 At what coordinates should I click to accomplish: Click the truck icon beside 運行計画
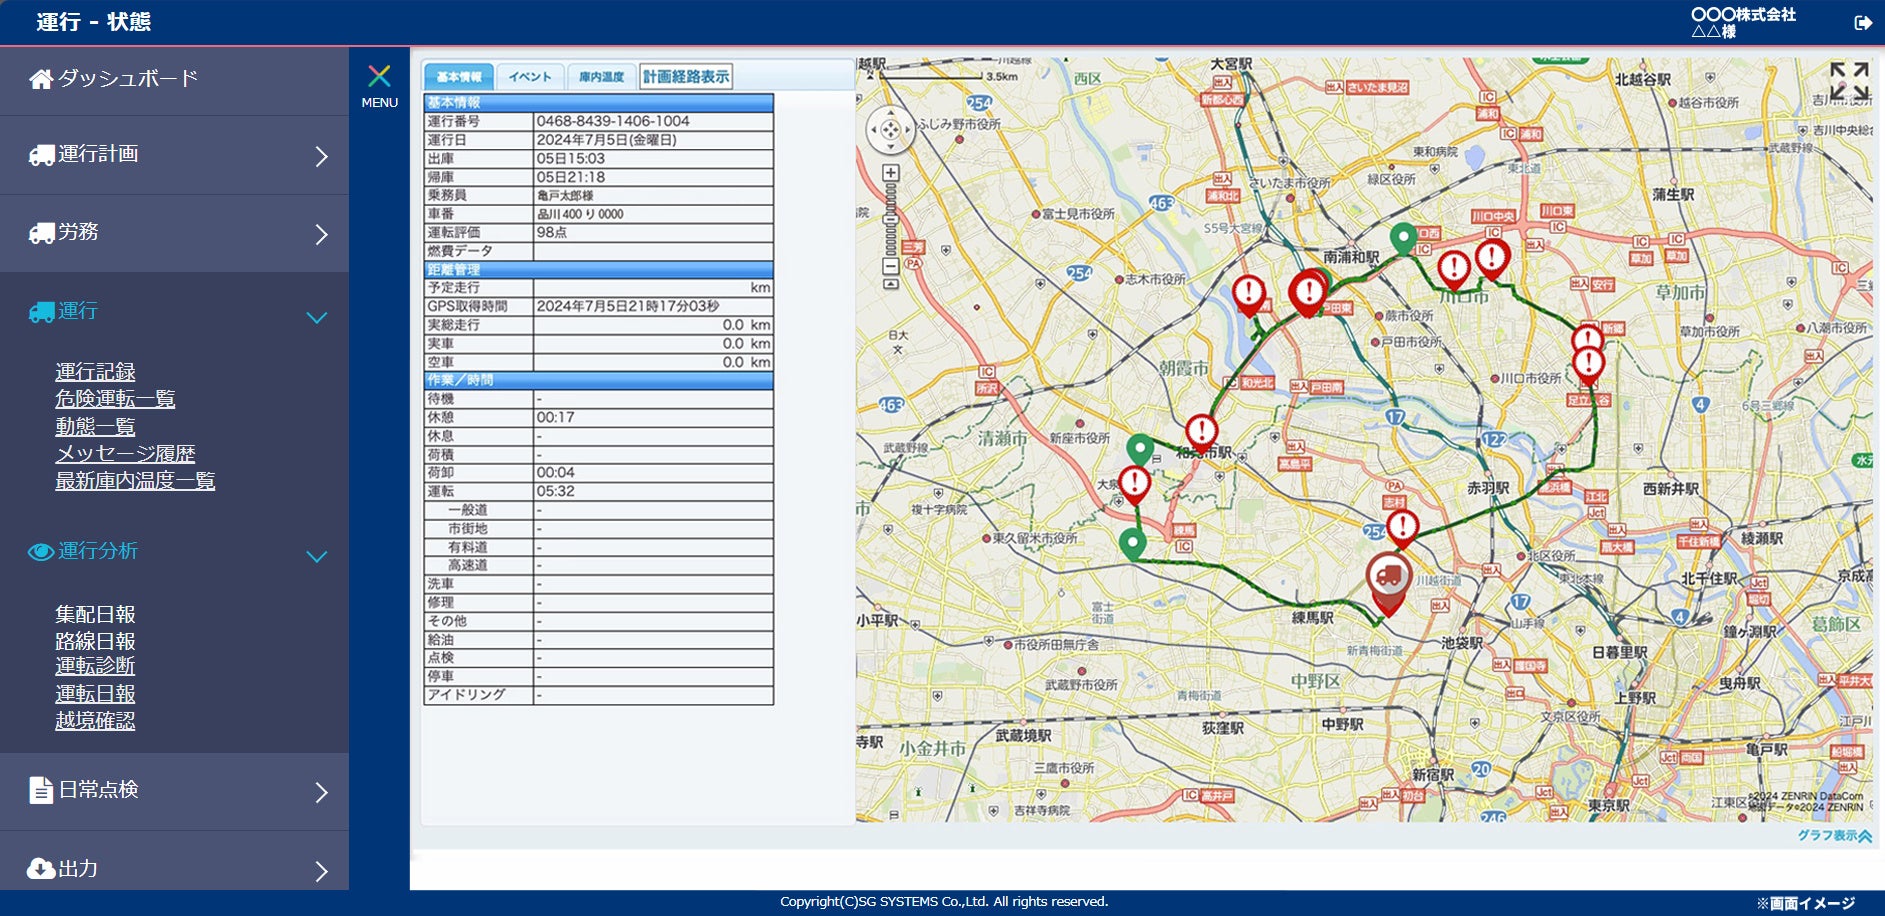click(42, 156)
